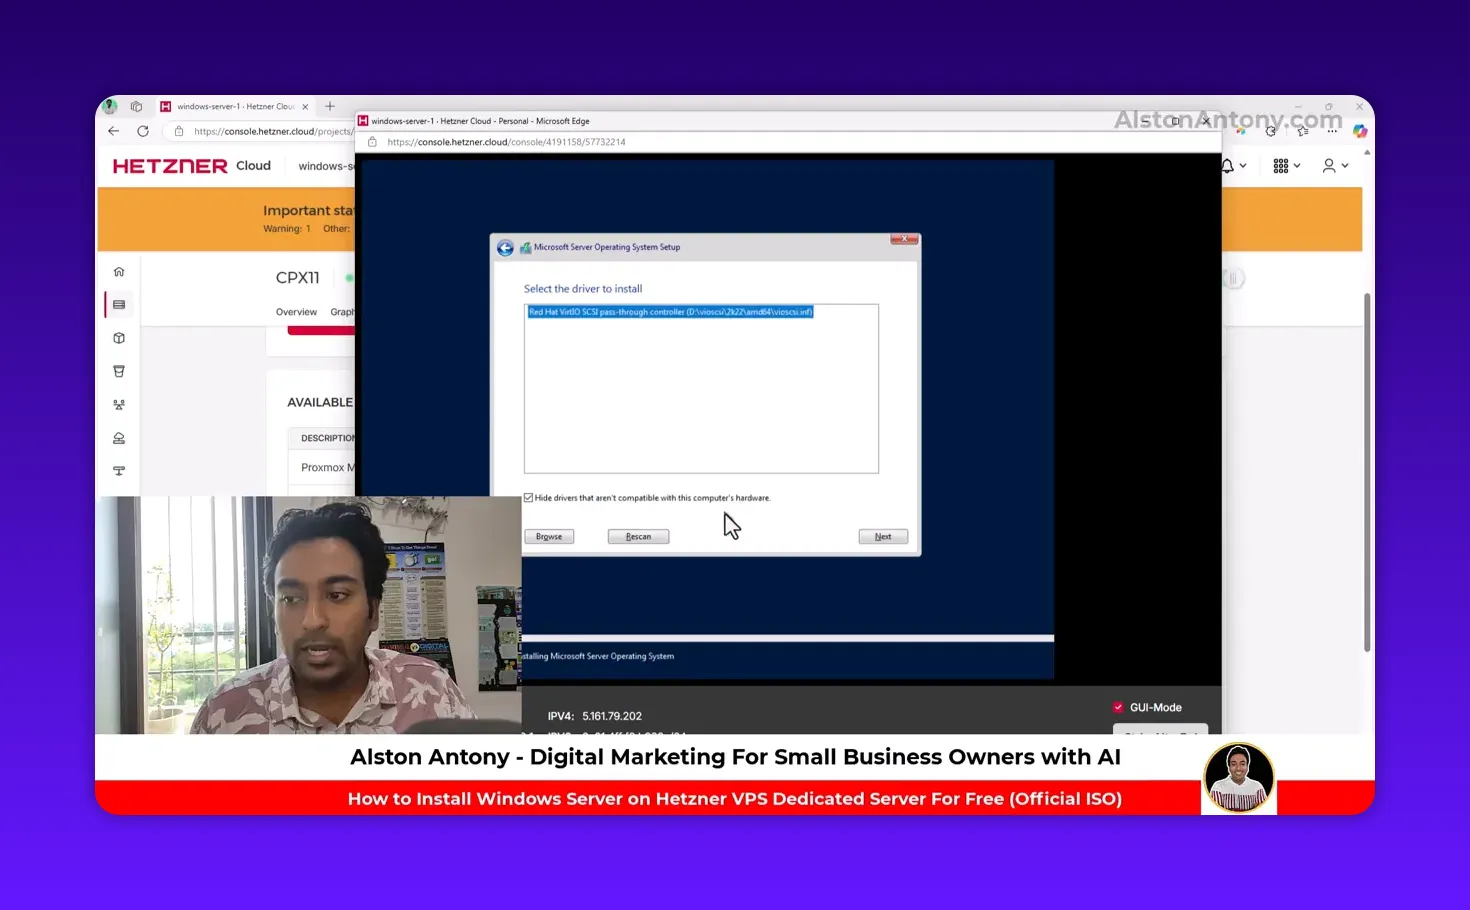
Task: Reload the page with browser refresh icon
Action: 143,131
